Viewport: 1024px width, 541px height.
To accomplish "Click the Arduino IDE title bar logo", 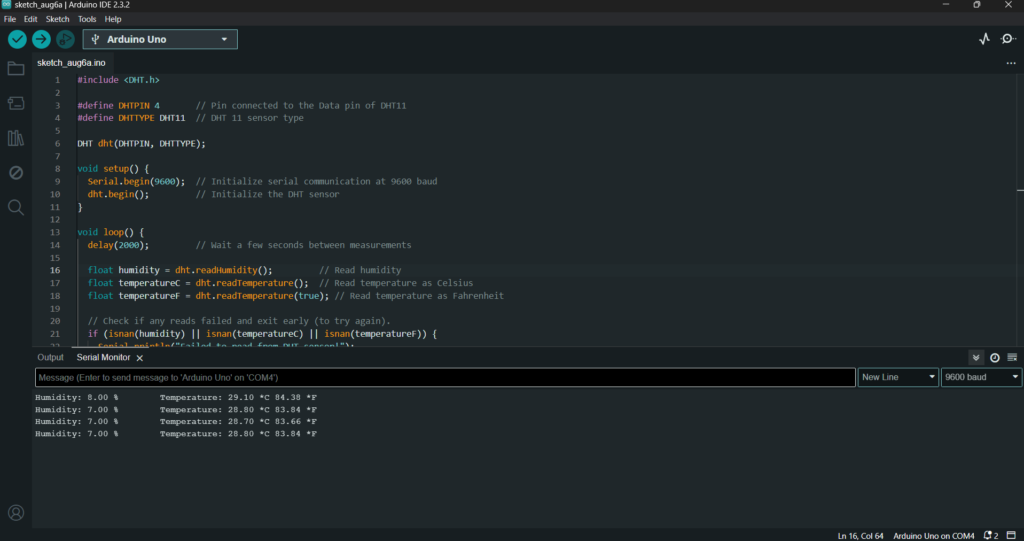I will [6, 5].
